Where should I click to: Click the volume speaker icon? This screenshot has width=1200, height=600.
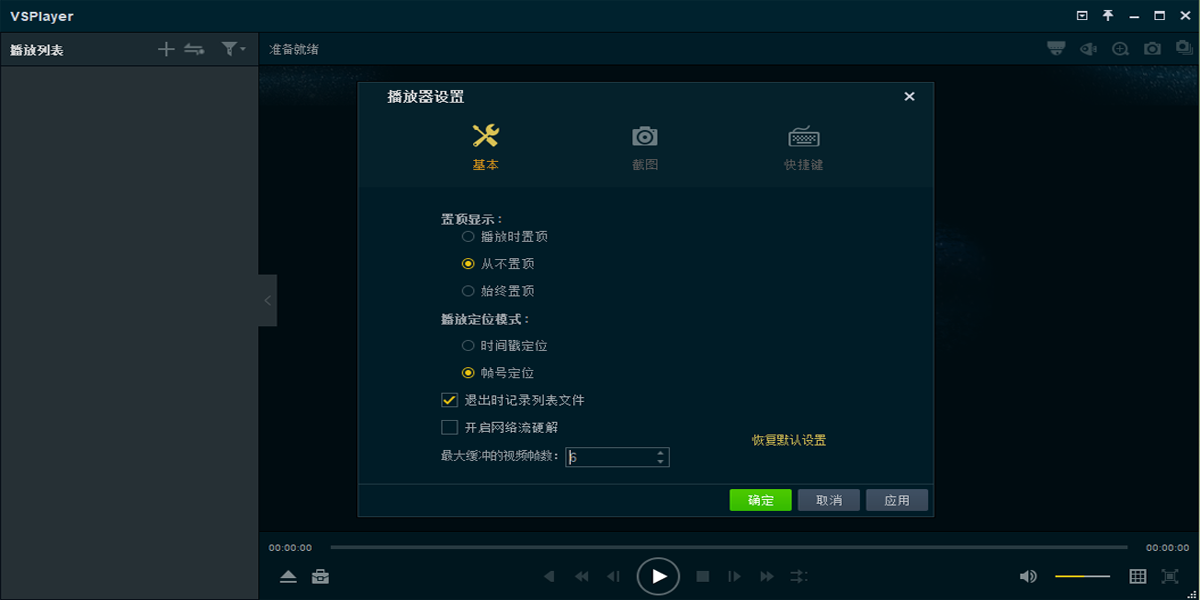pyautogui.click(x=1028, y=577)
